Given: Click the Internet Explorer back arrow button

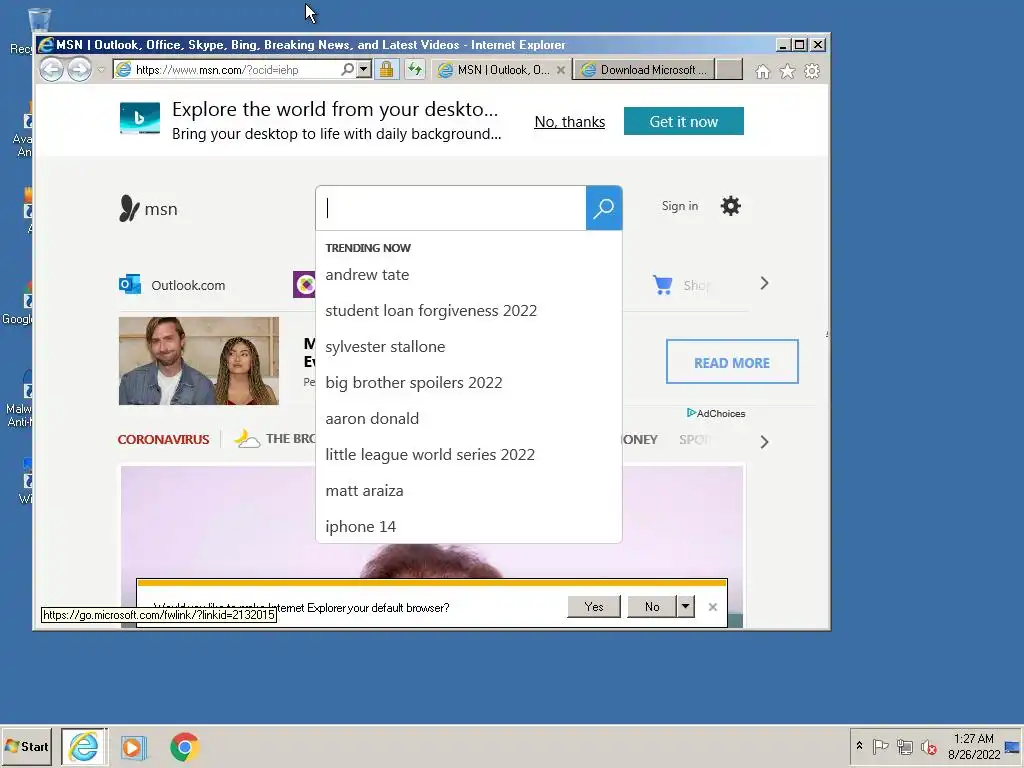Looking at the screenshot, I should (52, 69).
